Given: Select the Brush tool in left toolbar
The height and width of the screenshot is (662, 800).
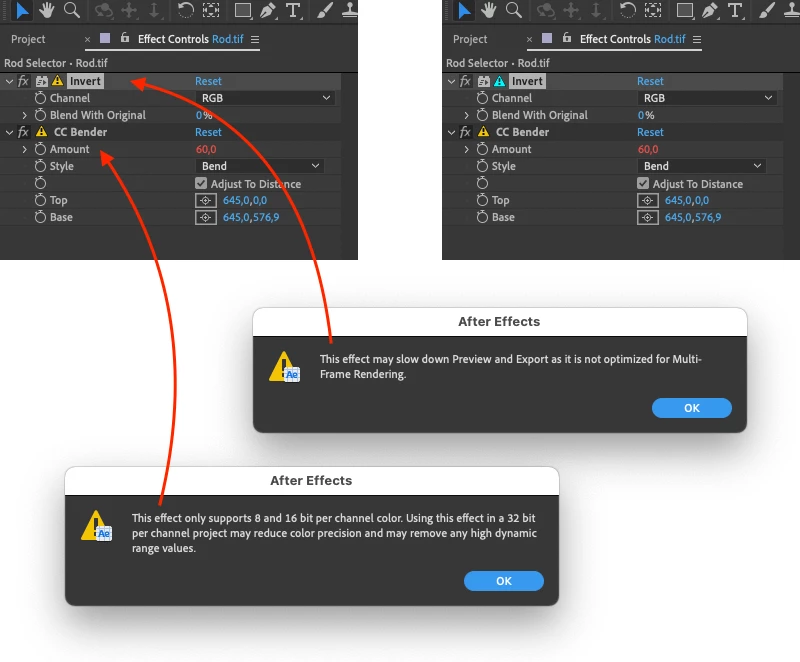Looking at the screenshot, I should click(x=324, y=10).
